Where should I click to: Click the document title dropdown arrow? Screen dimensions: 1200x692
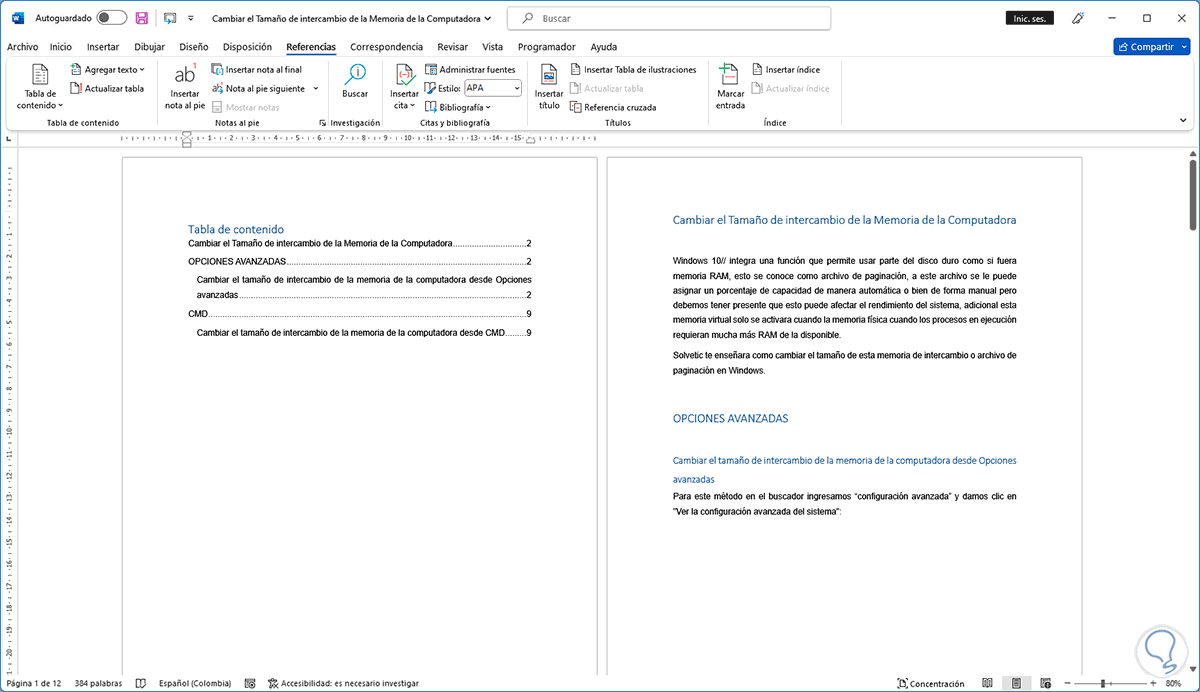click(x=487, y=18)
